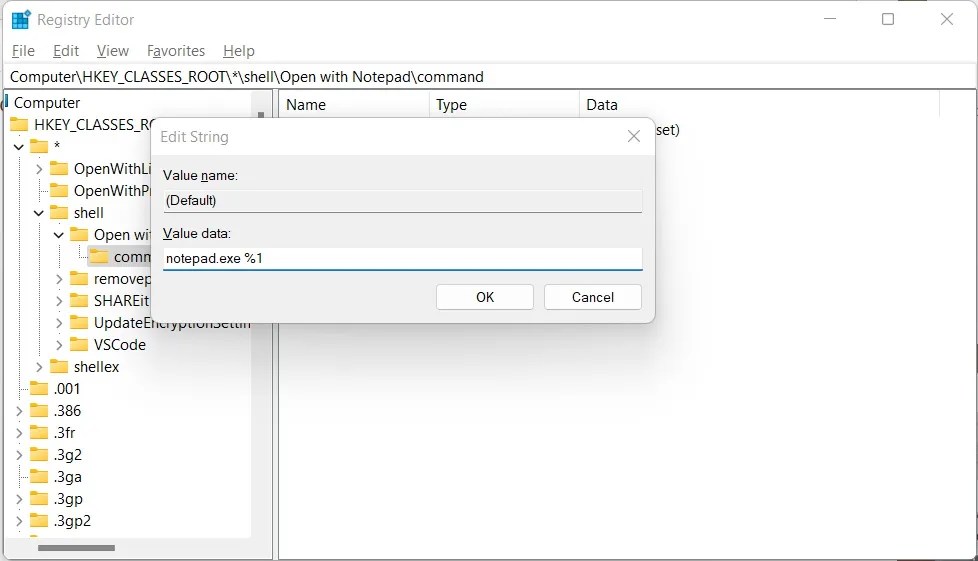
Task: Confirm the Edit String dialog with OK
Action: point(485,297)
